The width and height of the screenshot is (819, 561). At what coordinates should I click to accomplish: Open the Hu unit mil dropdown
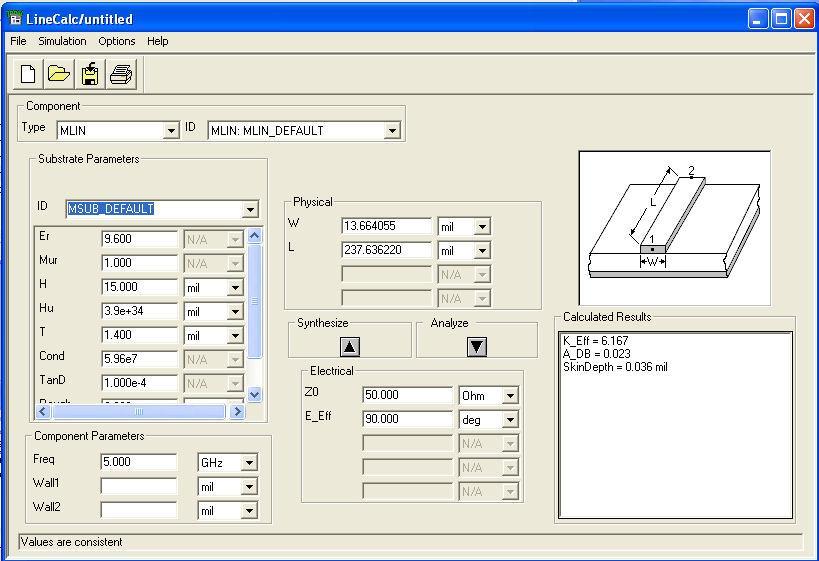point(235,312)
